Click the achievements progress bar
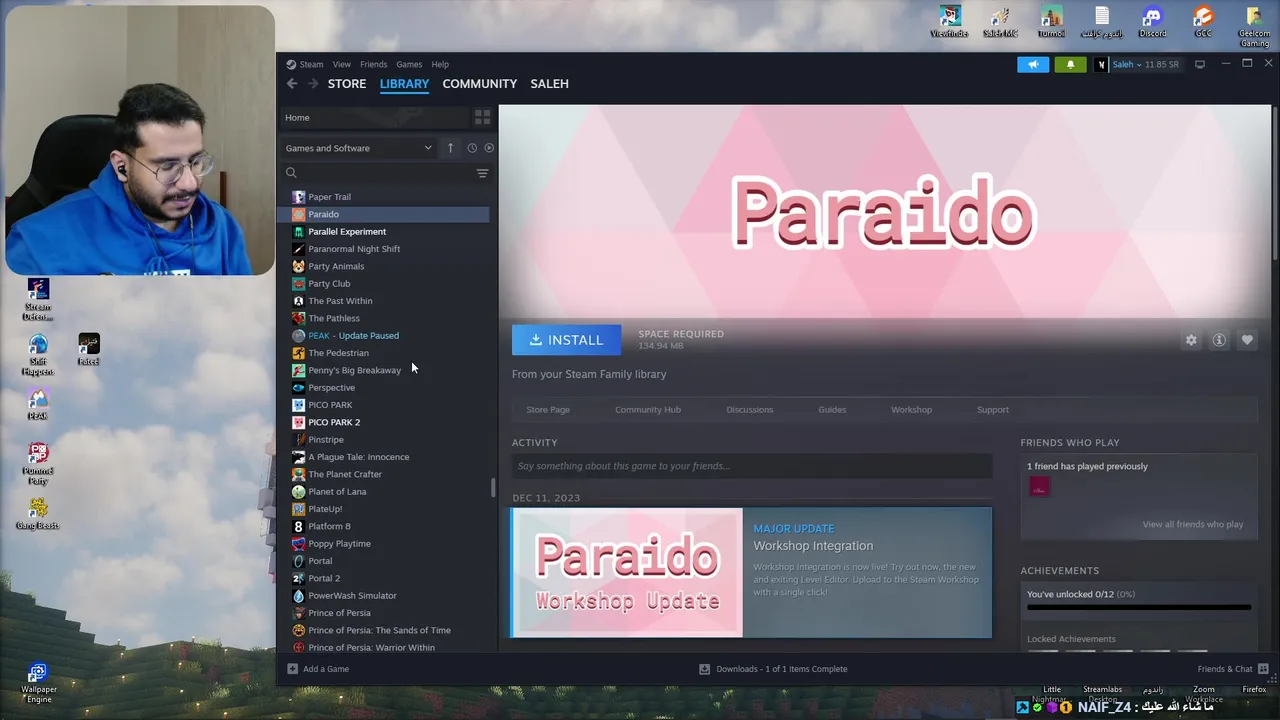 [1139, 607]
